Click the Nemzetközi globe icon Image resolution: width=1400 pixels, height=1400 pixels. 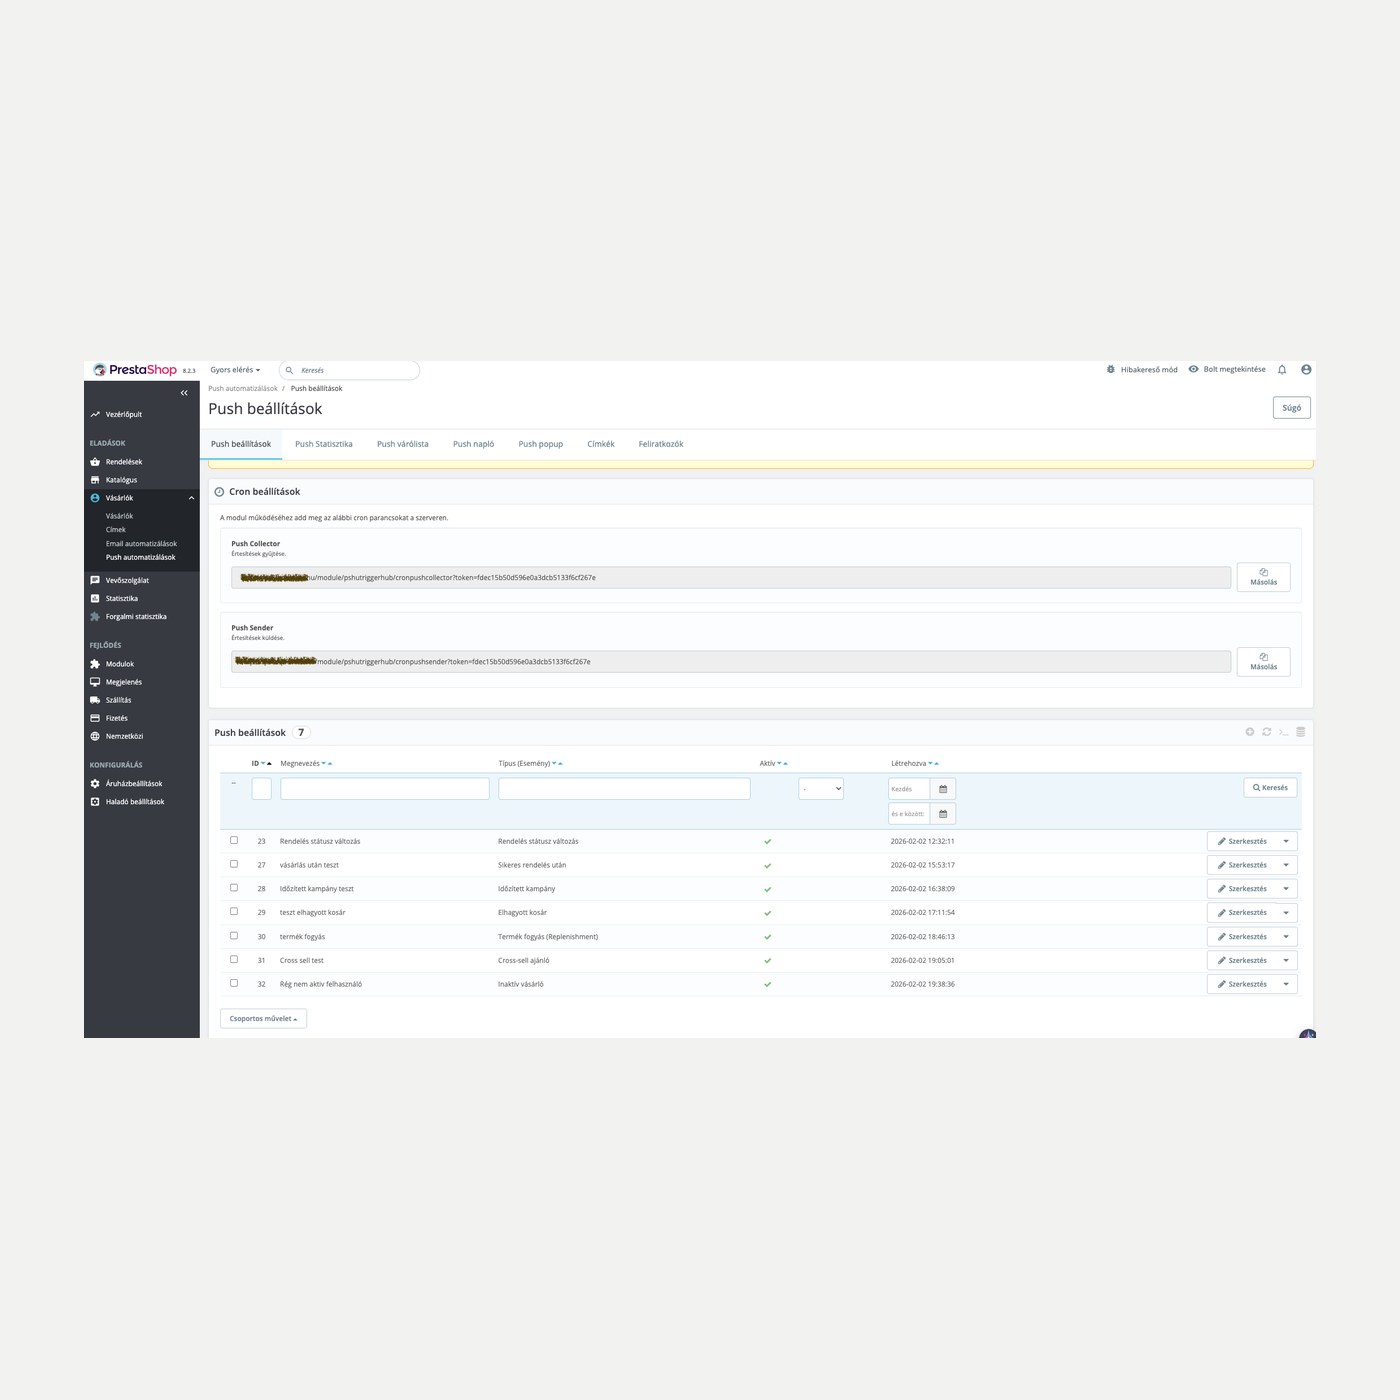[x=95, y=736]
